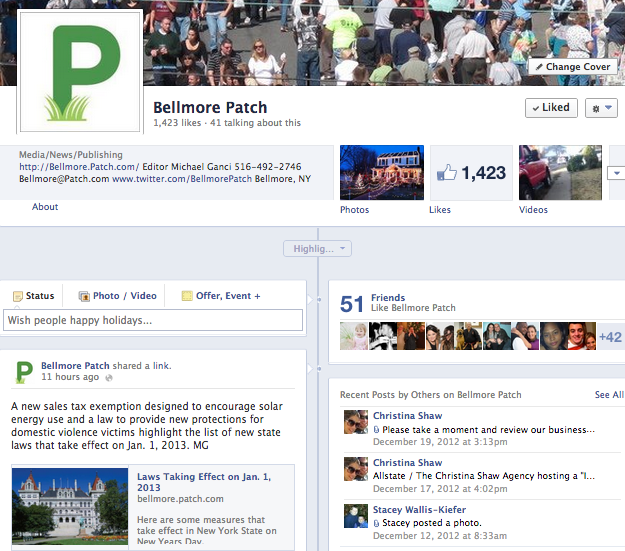Click the globe privacy icon on post
The image size is (625, 551).
coord(110,378)
